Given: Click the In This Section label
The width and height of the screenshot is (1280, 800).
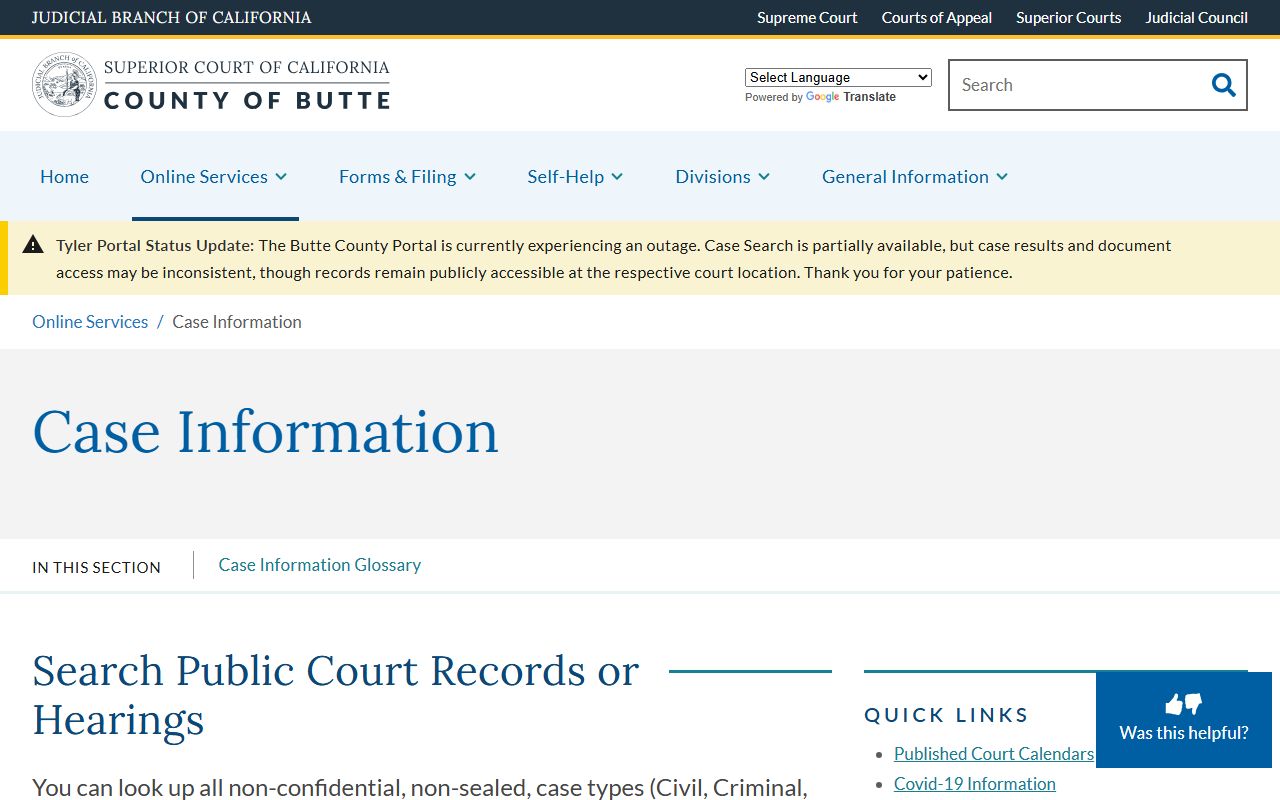Looking at the screenshot, I should pyautogui.click(x=96, y=567).
